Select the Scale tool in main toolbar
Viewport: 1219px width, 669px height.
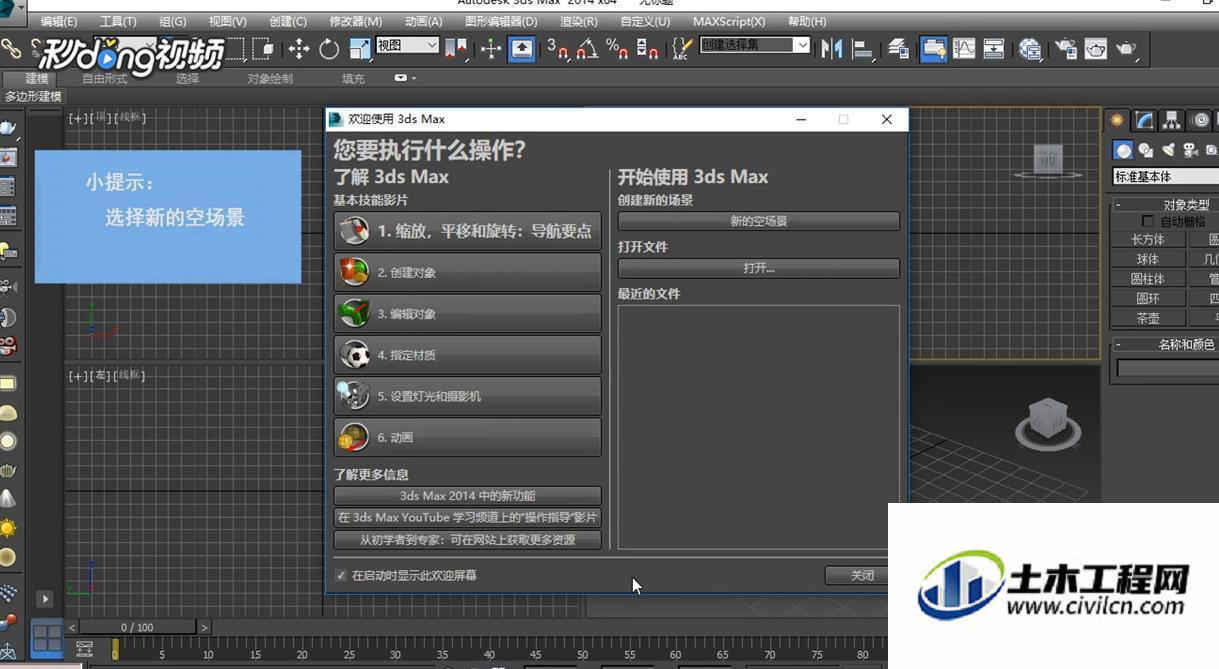pyautogui.click(x=360, y=49)
